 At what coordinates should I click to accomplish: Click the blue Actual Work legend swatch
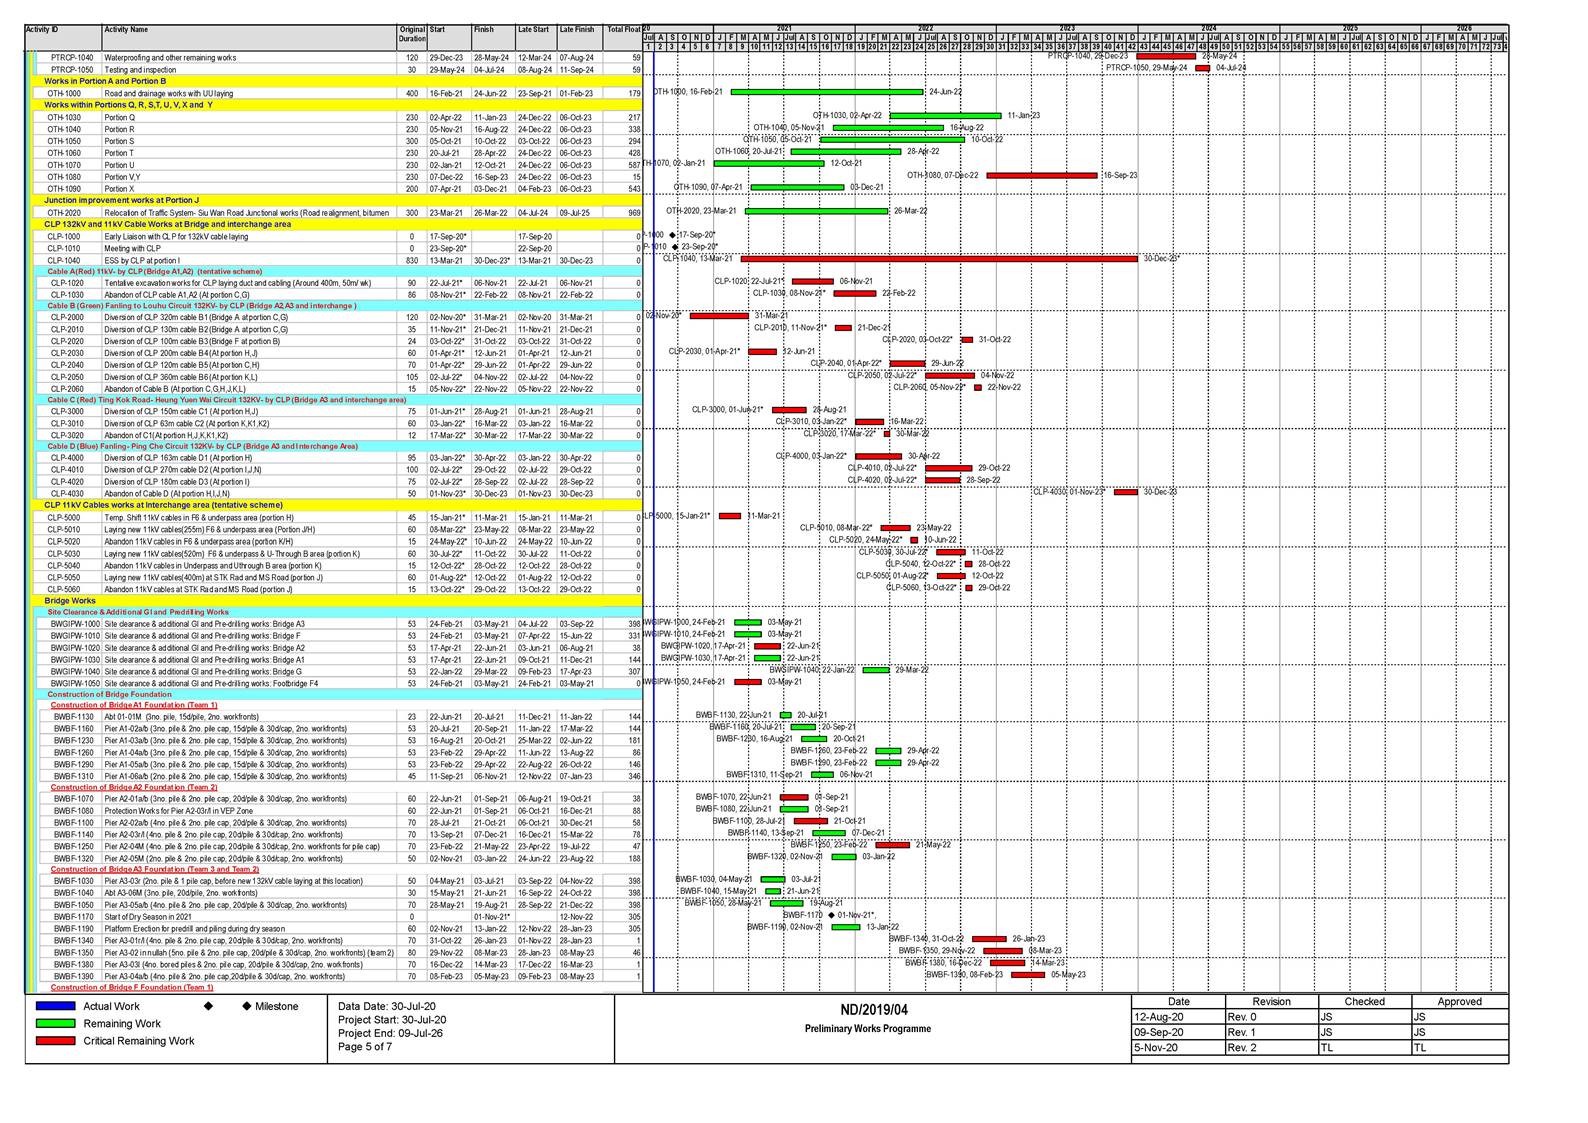click(55, 1007)
